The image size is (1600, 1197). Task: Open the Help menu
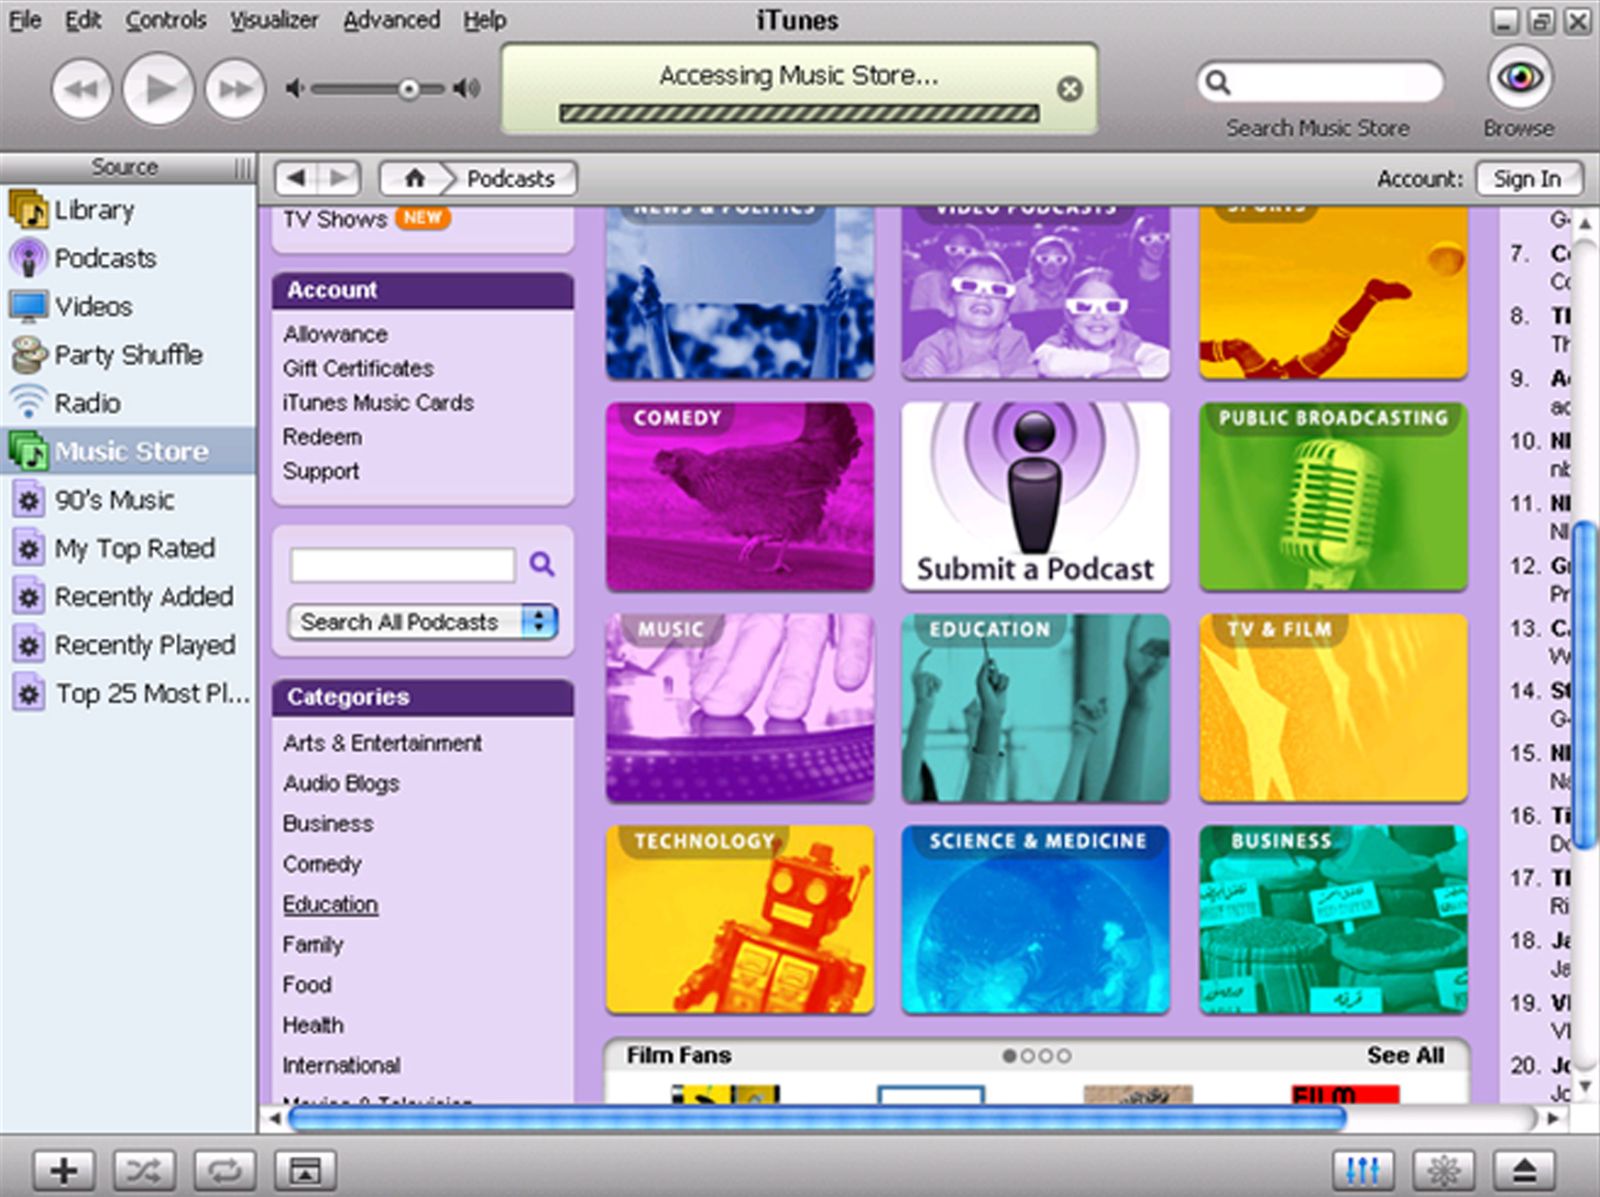point(484,20)
